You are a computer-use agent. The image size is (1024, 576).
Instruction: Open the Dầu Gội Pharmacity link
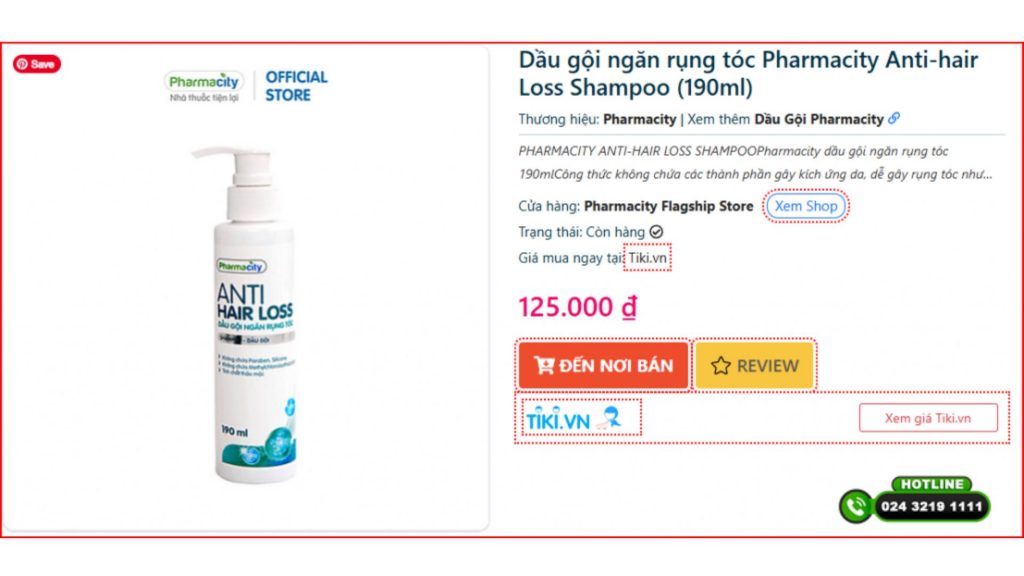(818, 120)
